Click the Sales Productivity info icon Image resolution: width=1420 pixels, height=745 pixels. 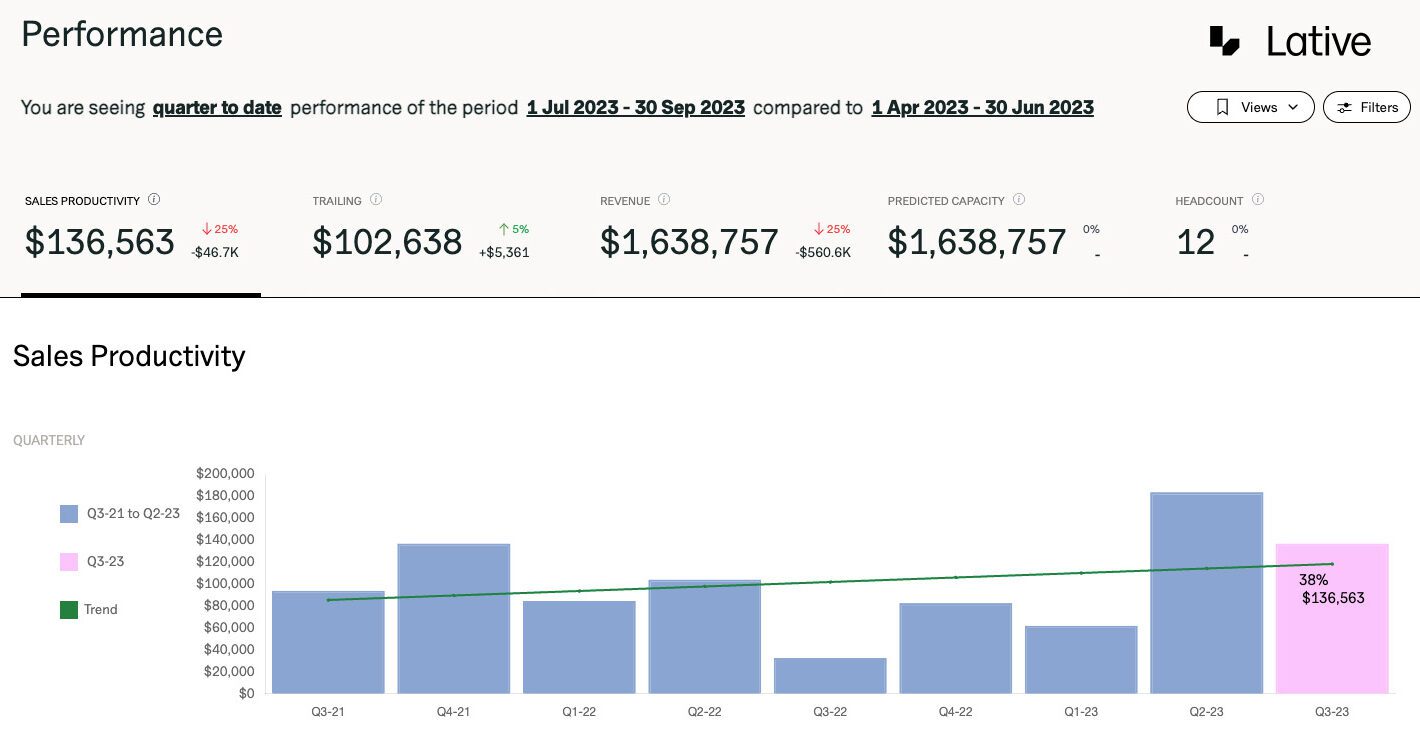155,199
